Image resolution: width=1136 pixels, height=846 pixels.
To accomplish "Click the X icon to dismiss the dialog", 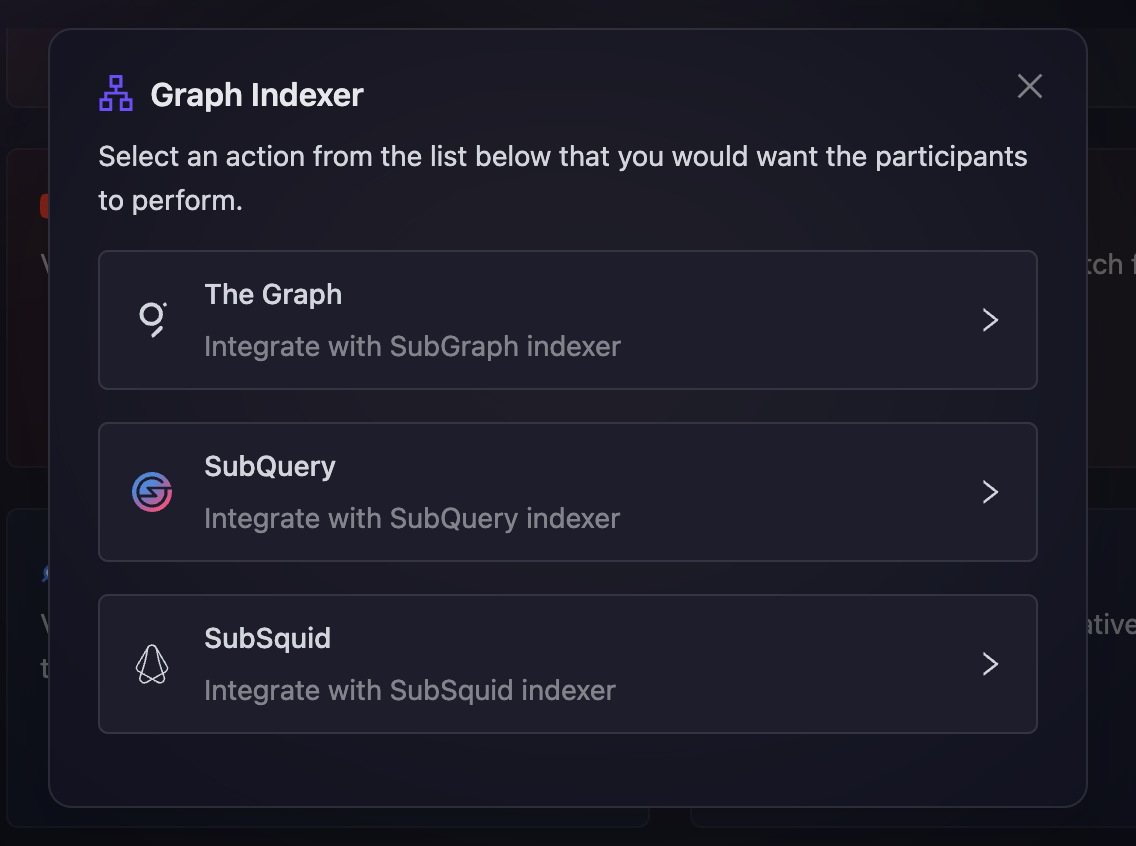I will 1029,86.
